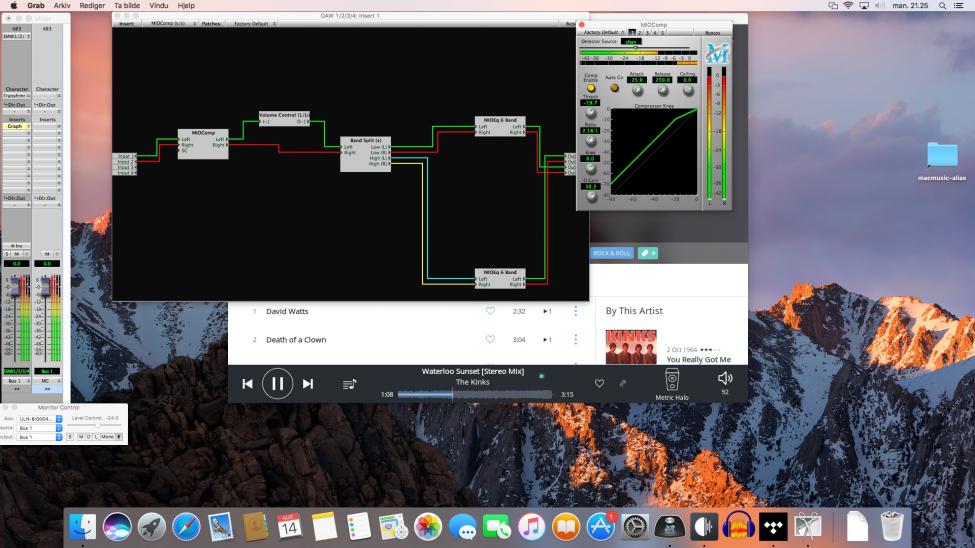Select the upper MIOEq 6 Band node
This screenshot has height=548, width=975.
[x=500, y=126]
